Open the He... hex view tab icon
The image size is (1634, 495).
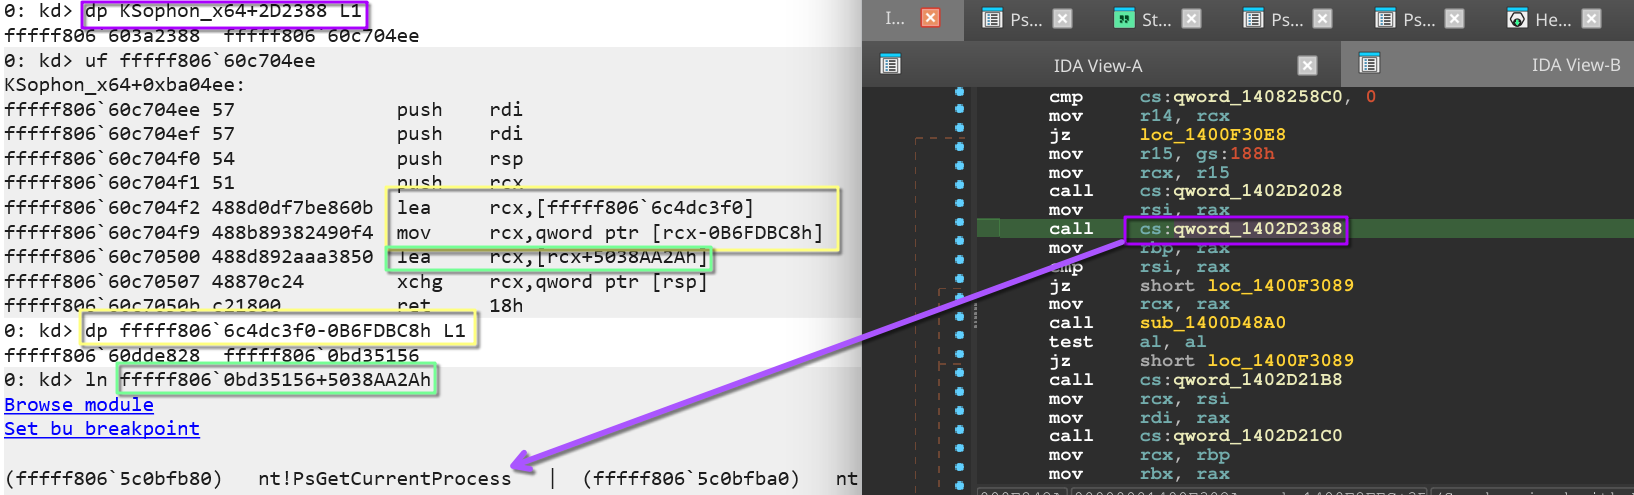[1517, 19]
